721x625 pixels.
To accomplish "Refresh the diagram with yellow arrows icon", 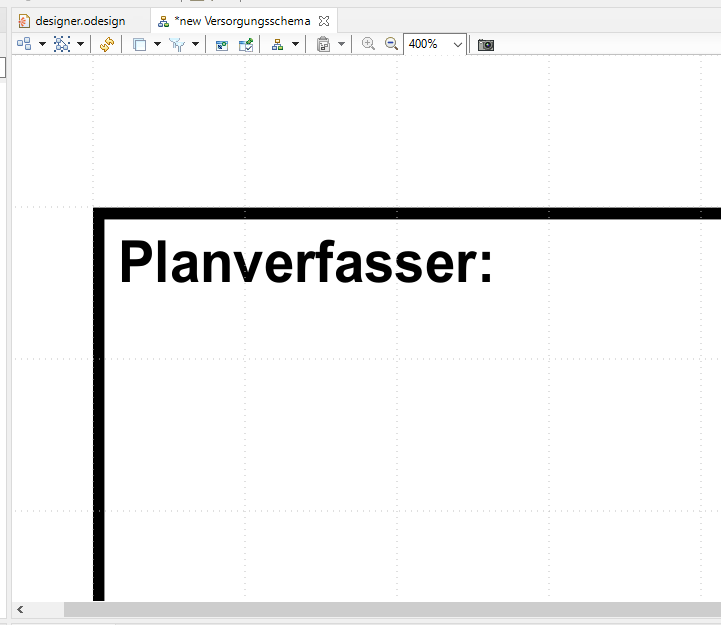I will pyautogui.click(x=107, y=45).
